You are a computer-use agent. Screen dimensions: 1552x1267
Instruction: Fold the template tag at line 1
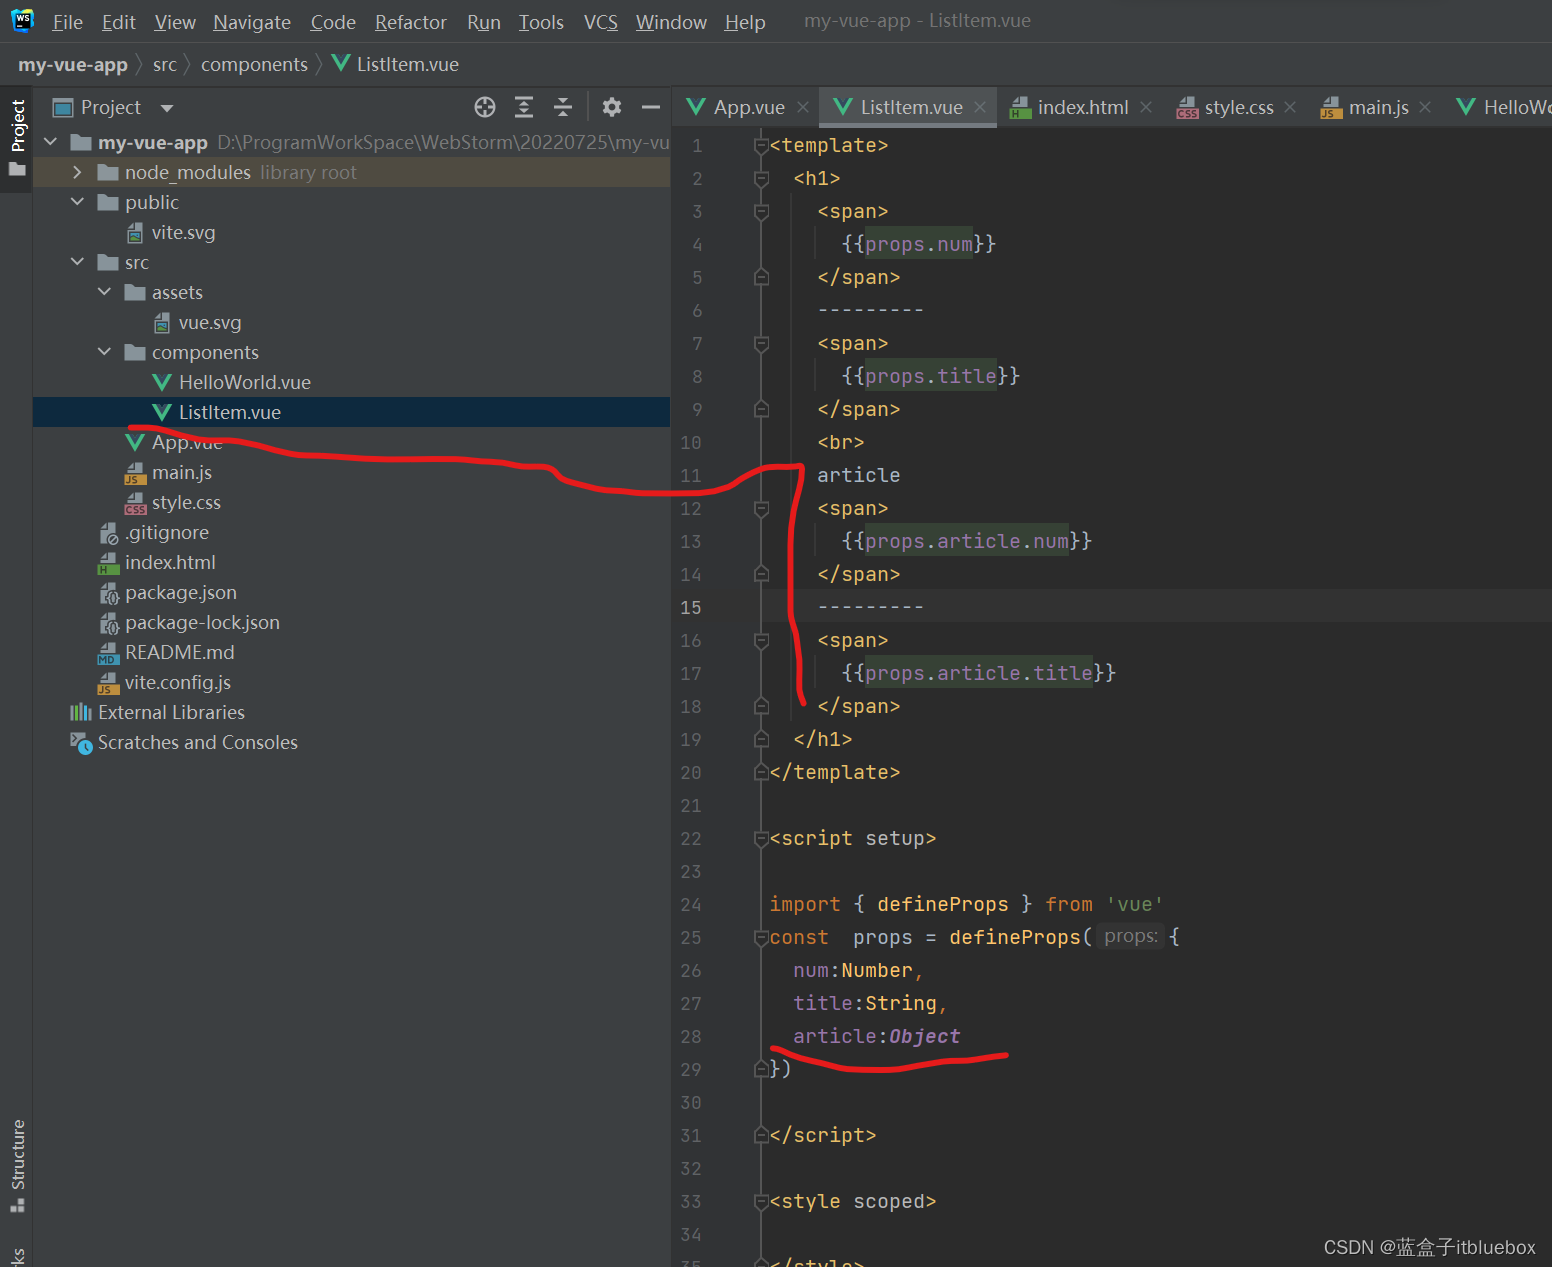(x=761, y=146)
